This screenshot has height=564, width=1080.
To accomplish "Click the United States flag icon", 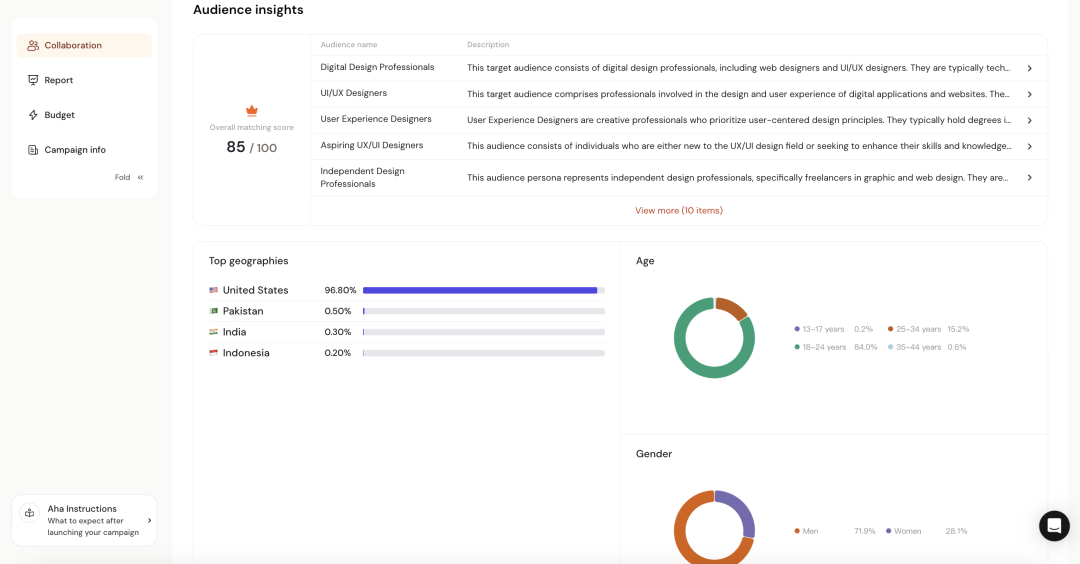I will (x=214, y=290).
